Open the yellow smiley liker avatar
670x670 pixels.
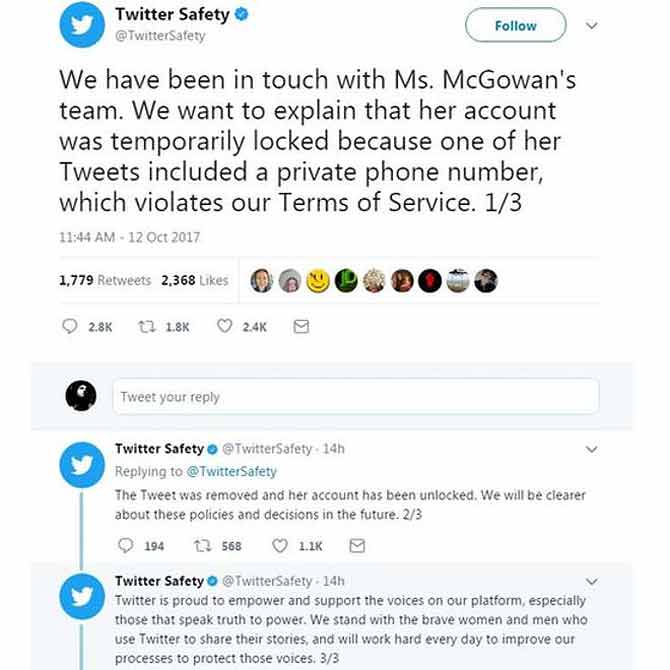(x=318, y=281)
